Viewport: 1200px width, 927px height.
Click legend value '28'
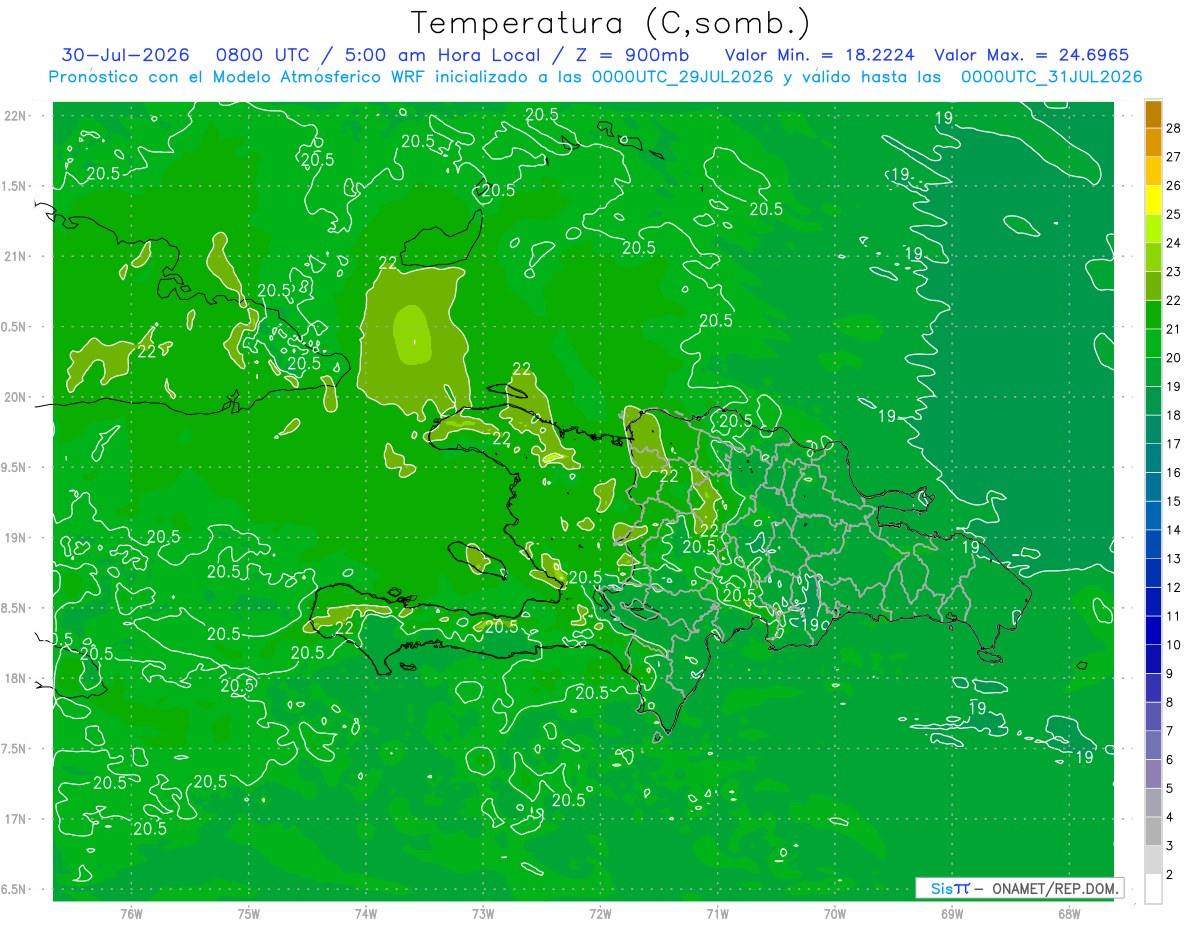pyautogui.click(x=1174, y=128)
